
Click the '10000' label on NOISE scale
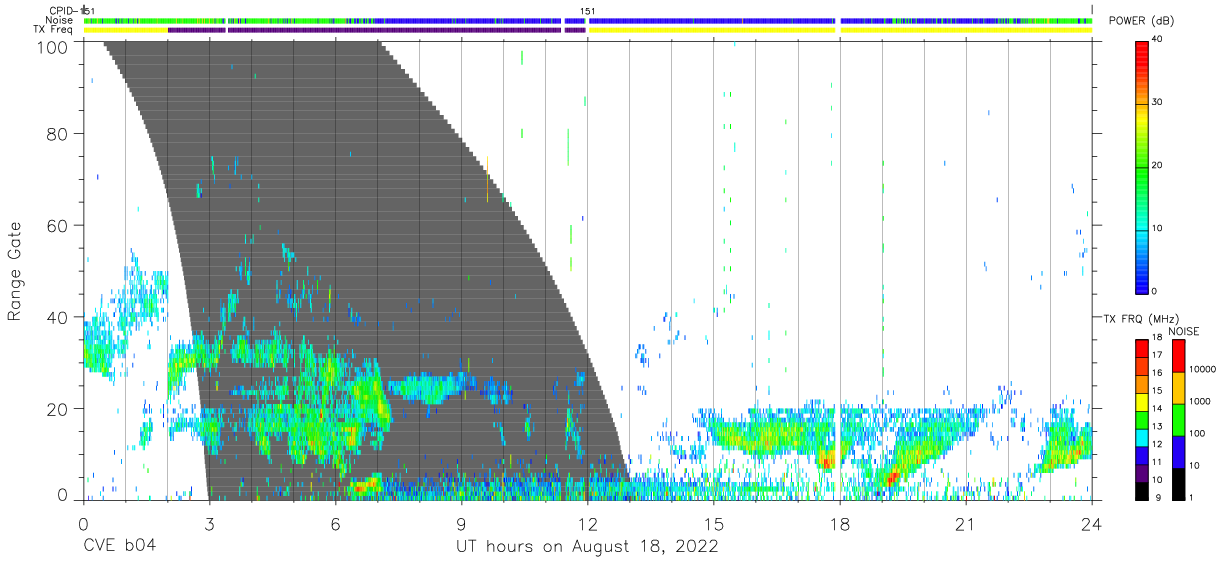click(x=1202, y=370)
